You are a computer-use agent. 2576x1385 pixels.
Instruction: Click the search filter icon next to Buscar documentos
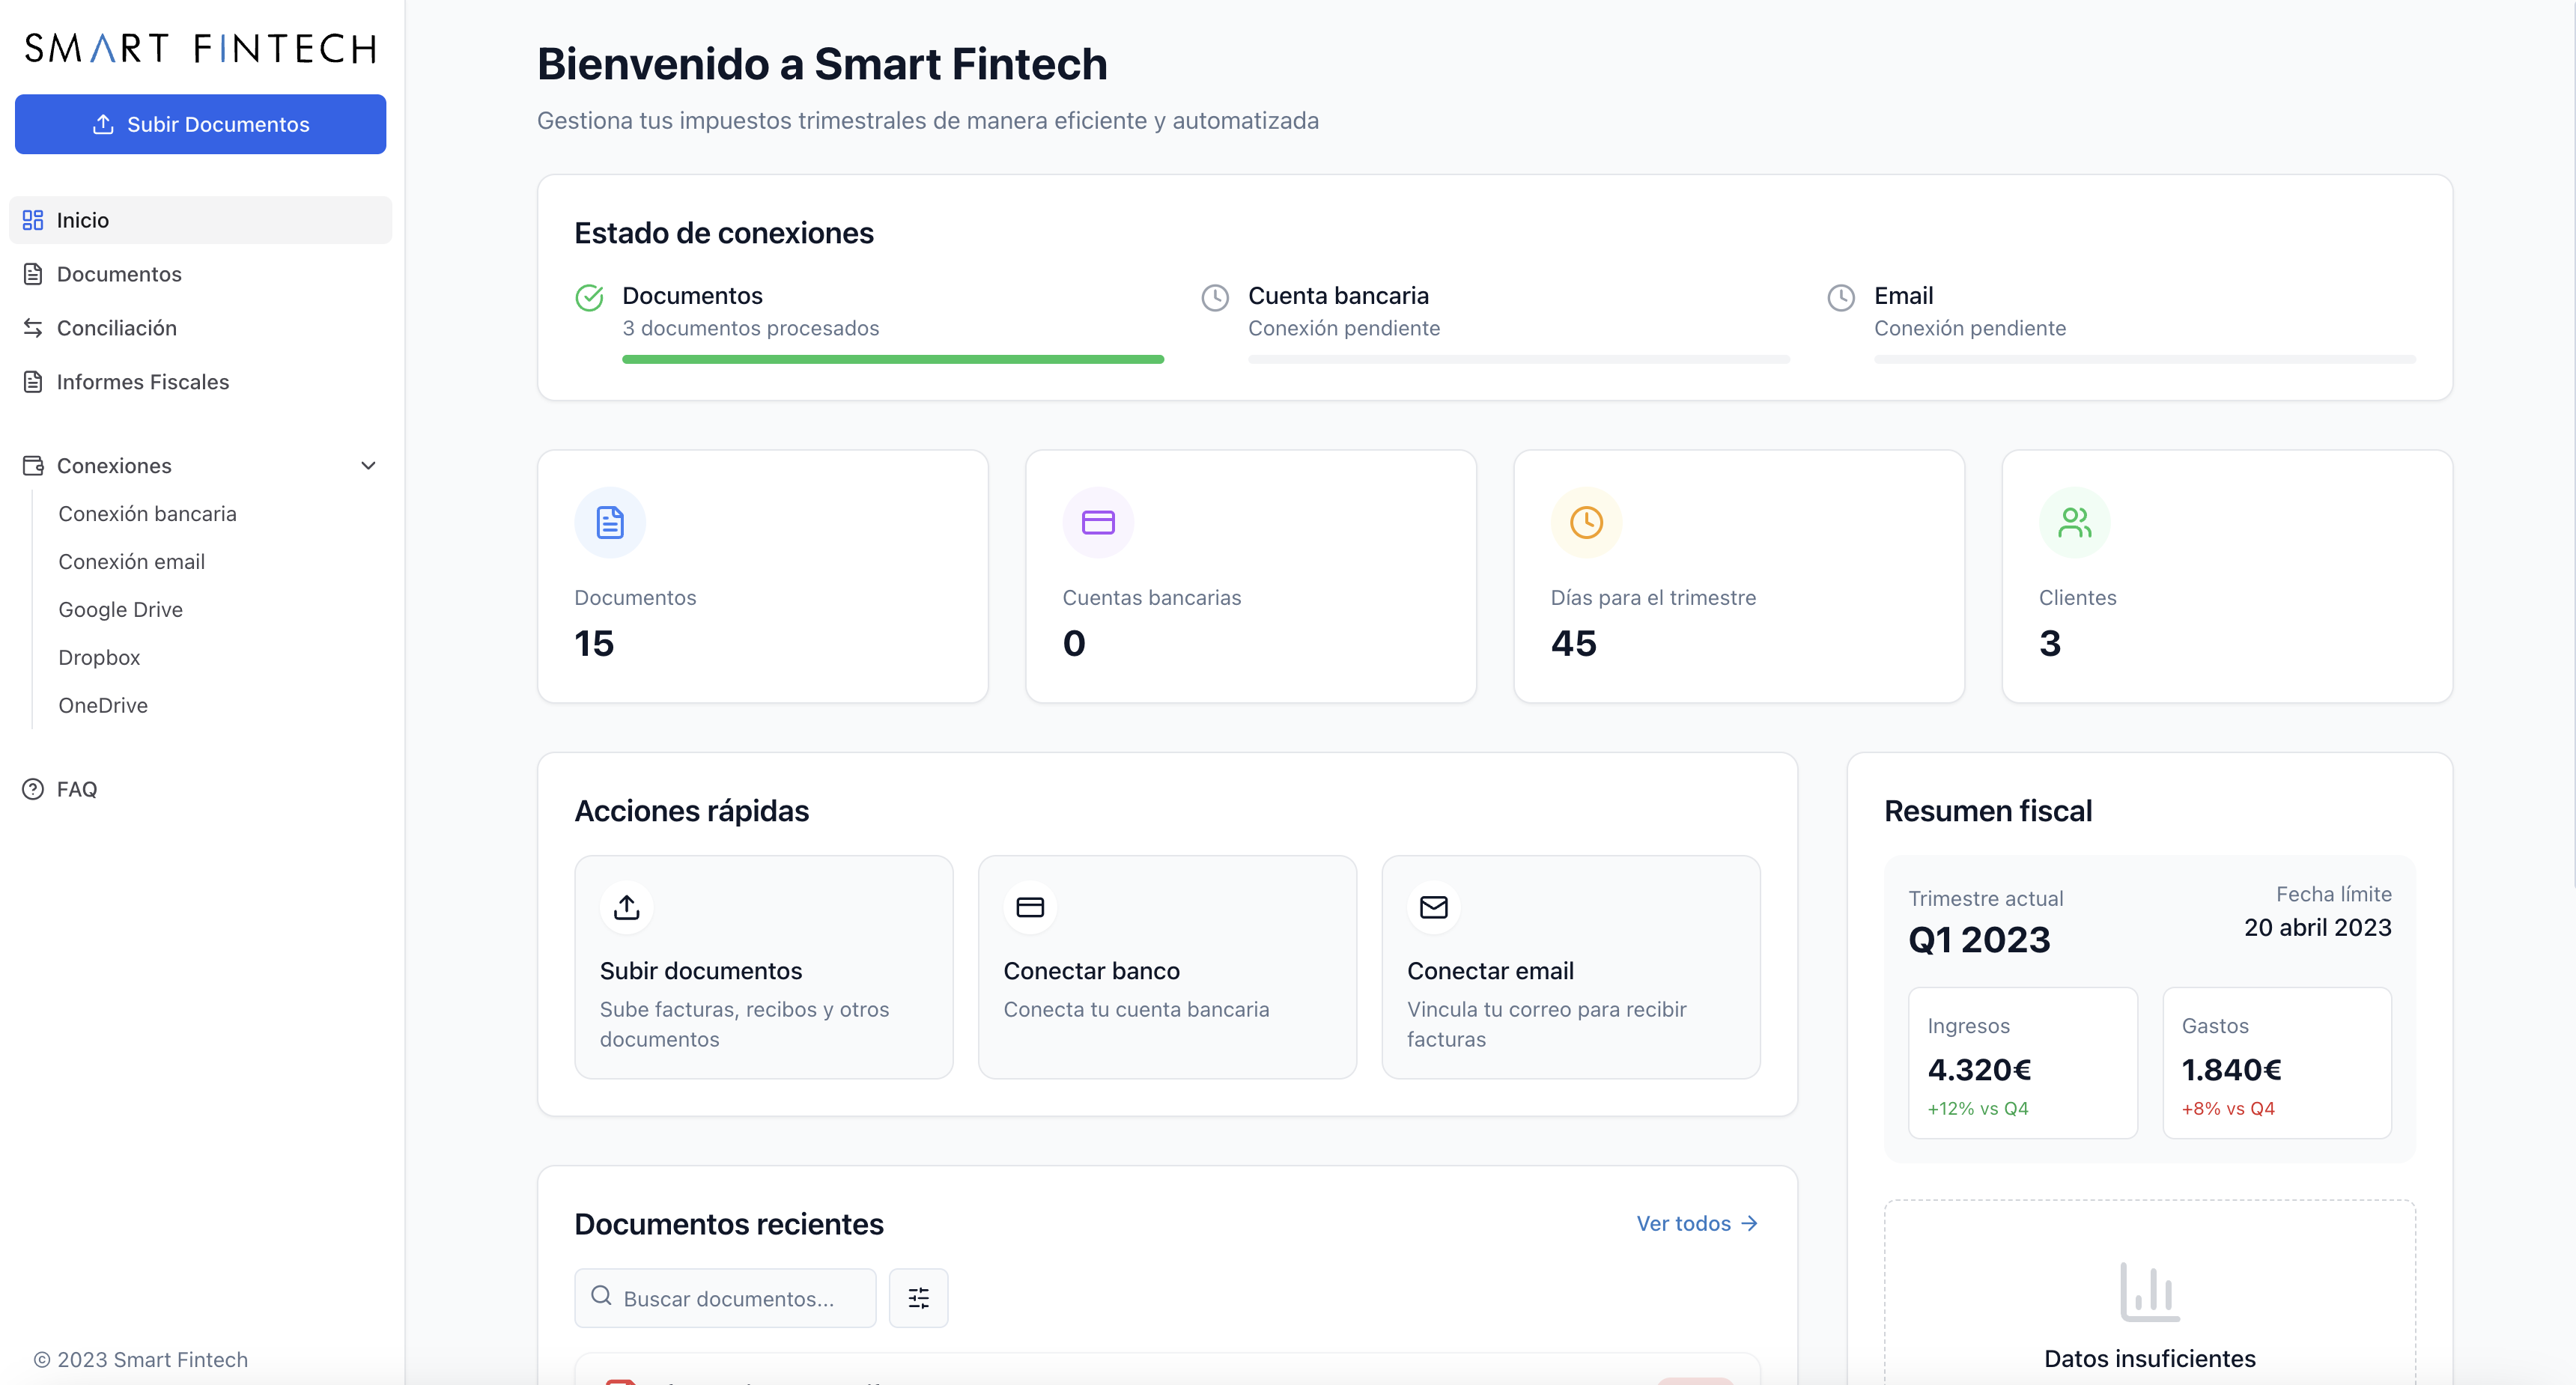[x=918, y=1297]
